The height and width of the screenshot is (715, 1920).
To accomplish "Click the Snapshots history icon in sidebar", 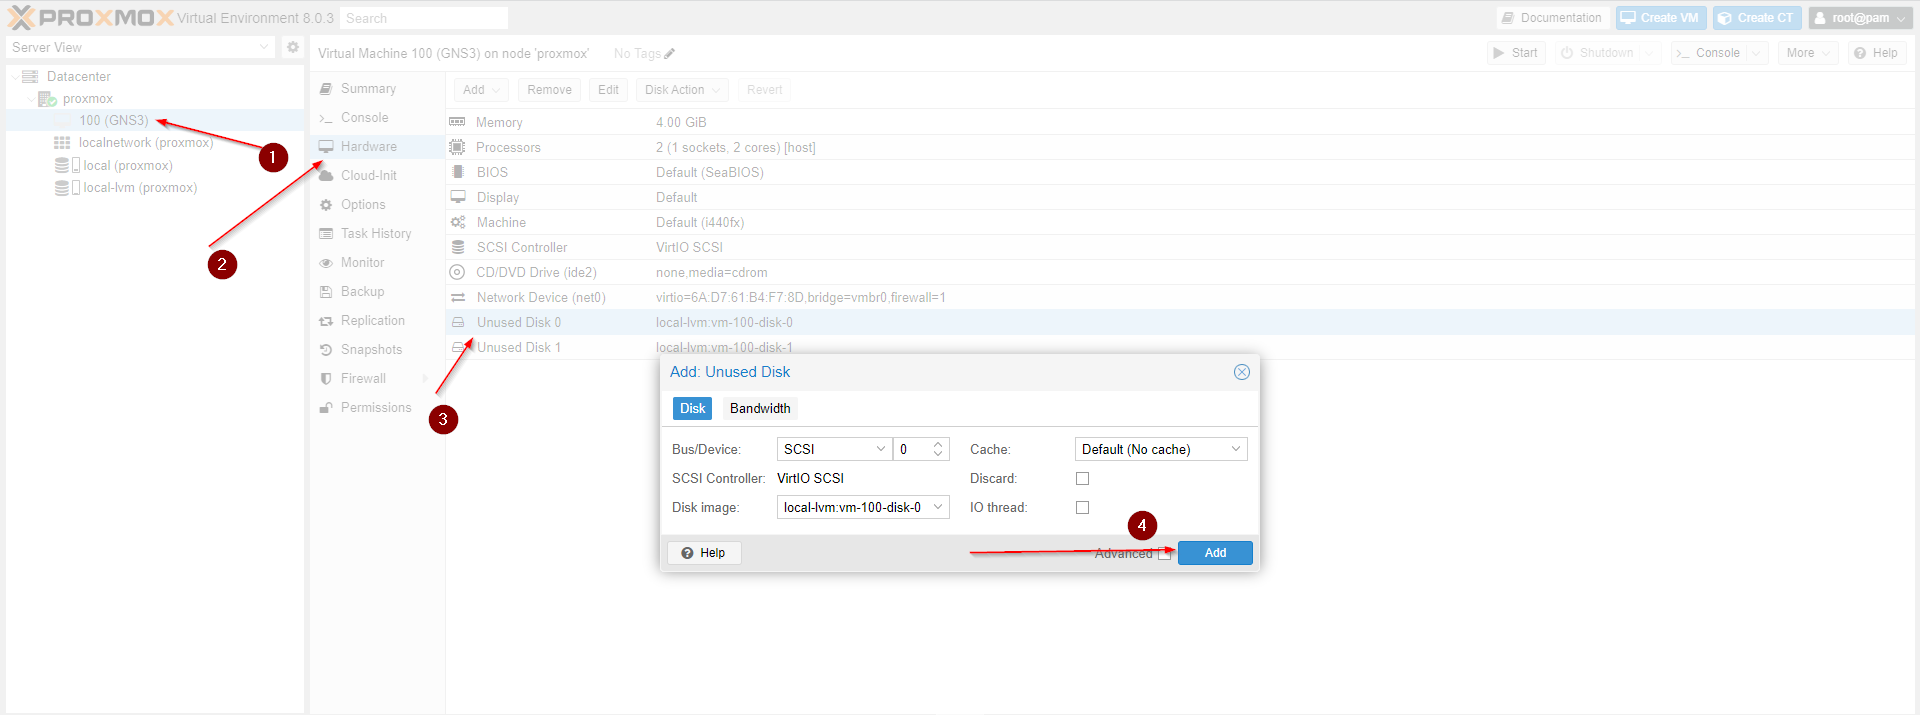I will [x=326, y=350].
